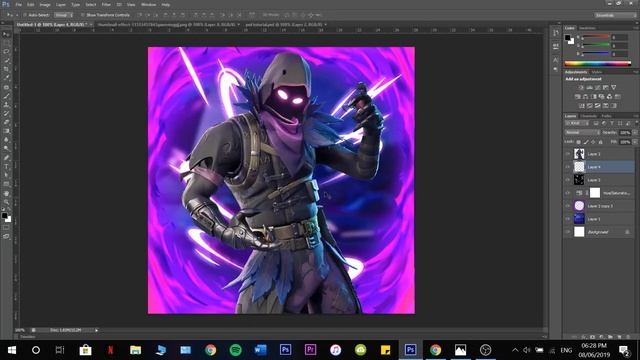Image resolution: width=640 pixels, height=360 pixels.
Task: Adjust the green G color slider
Action: [596, 45]
